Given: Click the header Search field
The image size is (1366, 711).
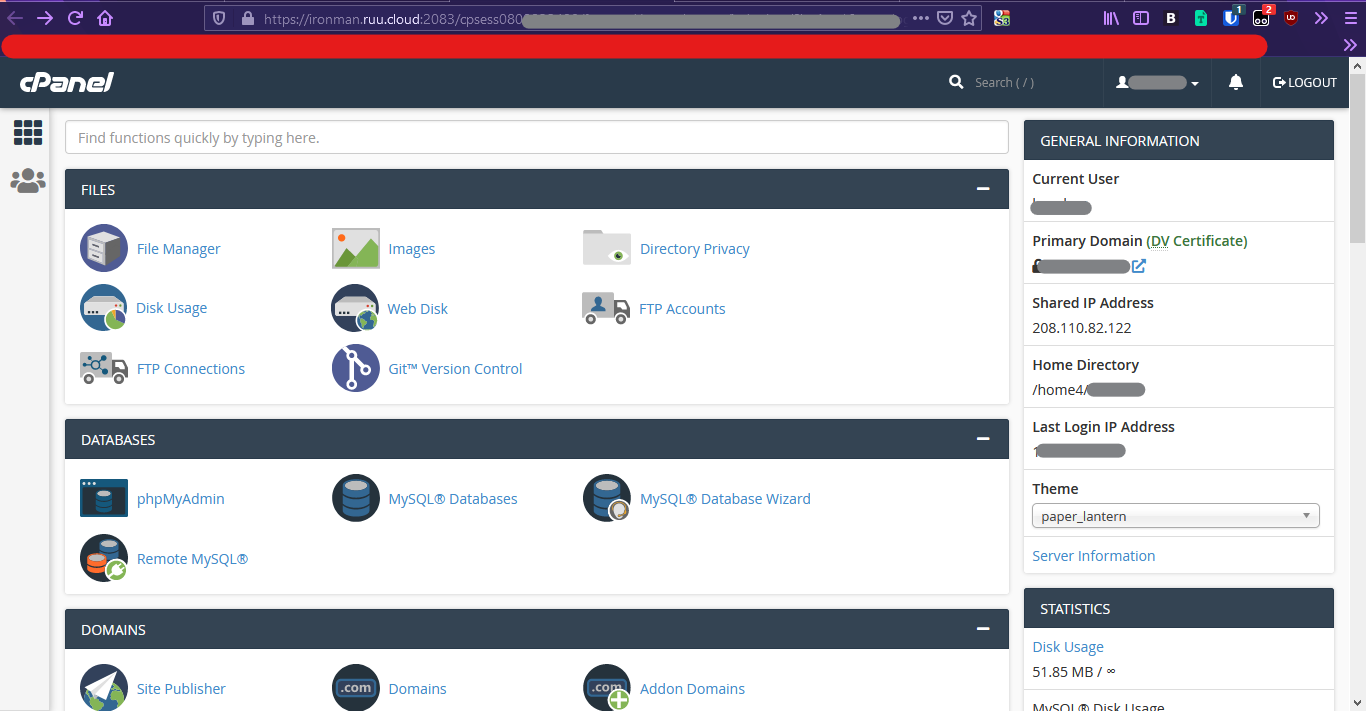Looking at the screenshot, I should pyautogui.click(x=1005, y=83).
